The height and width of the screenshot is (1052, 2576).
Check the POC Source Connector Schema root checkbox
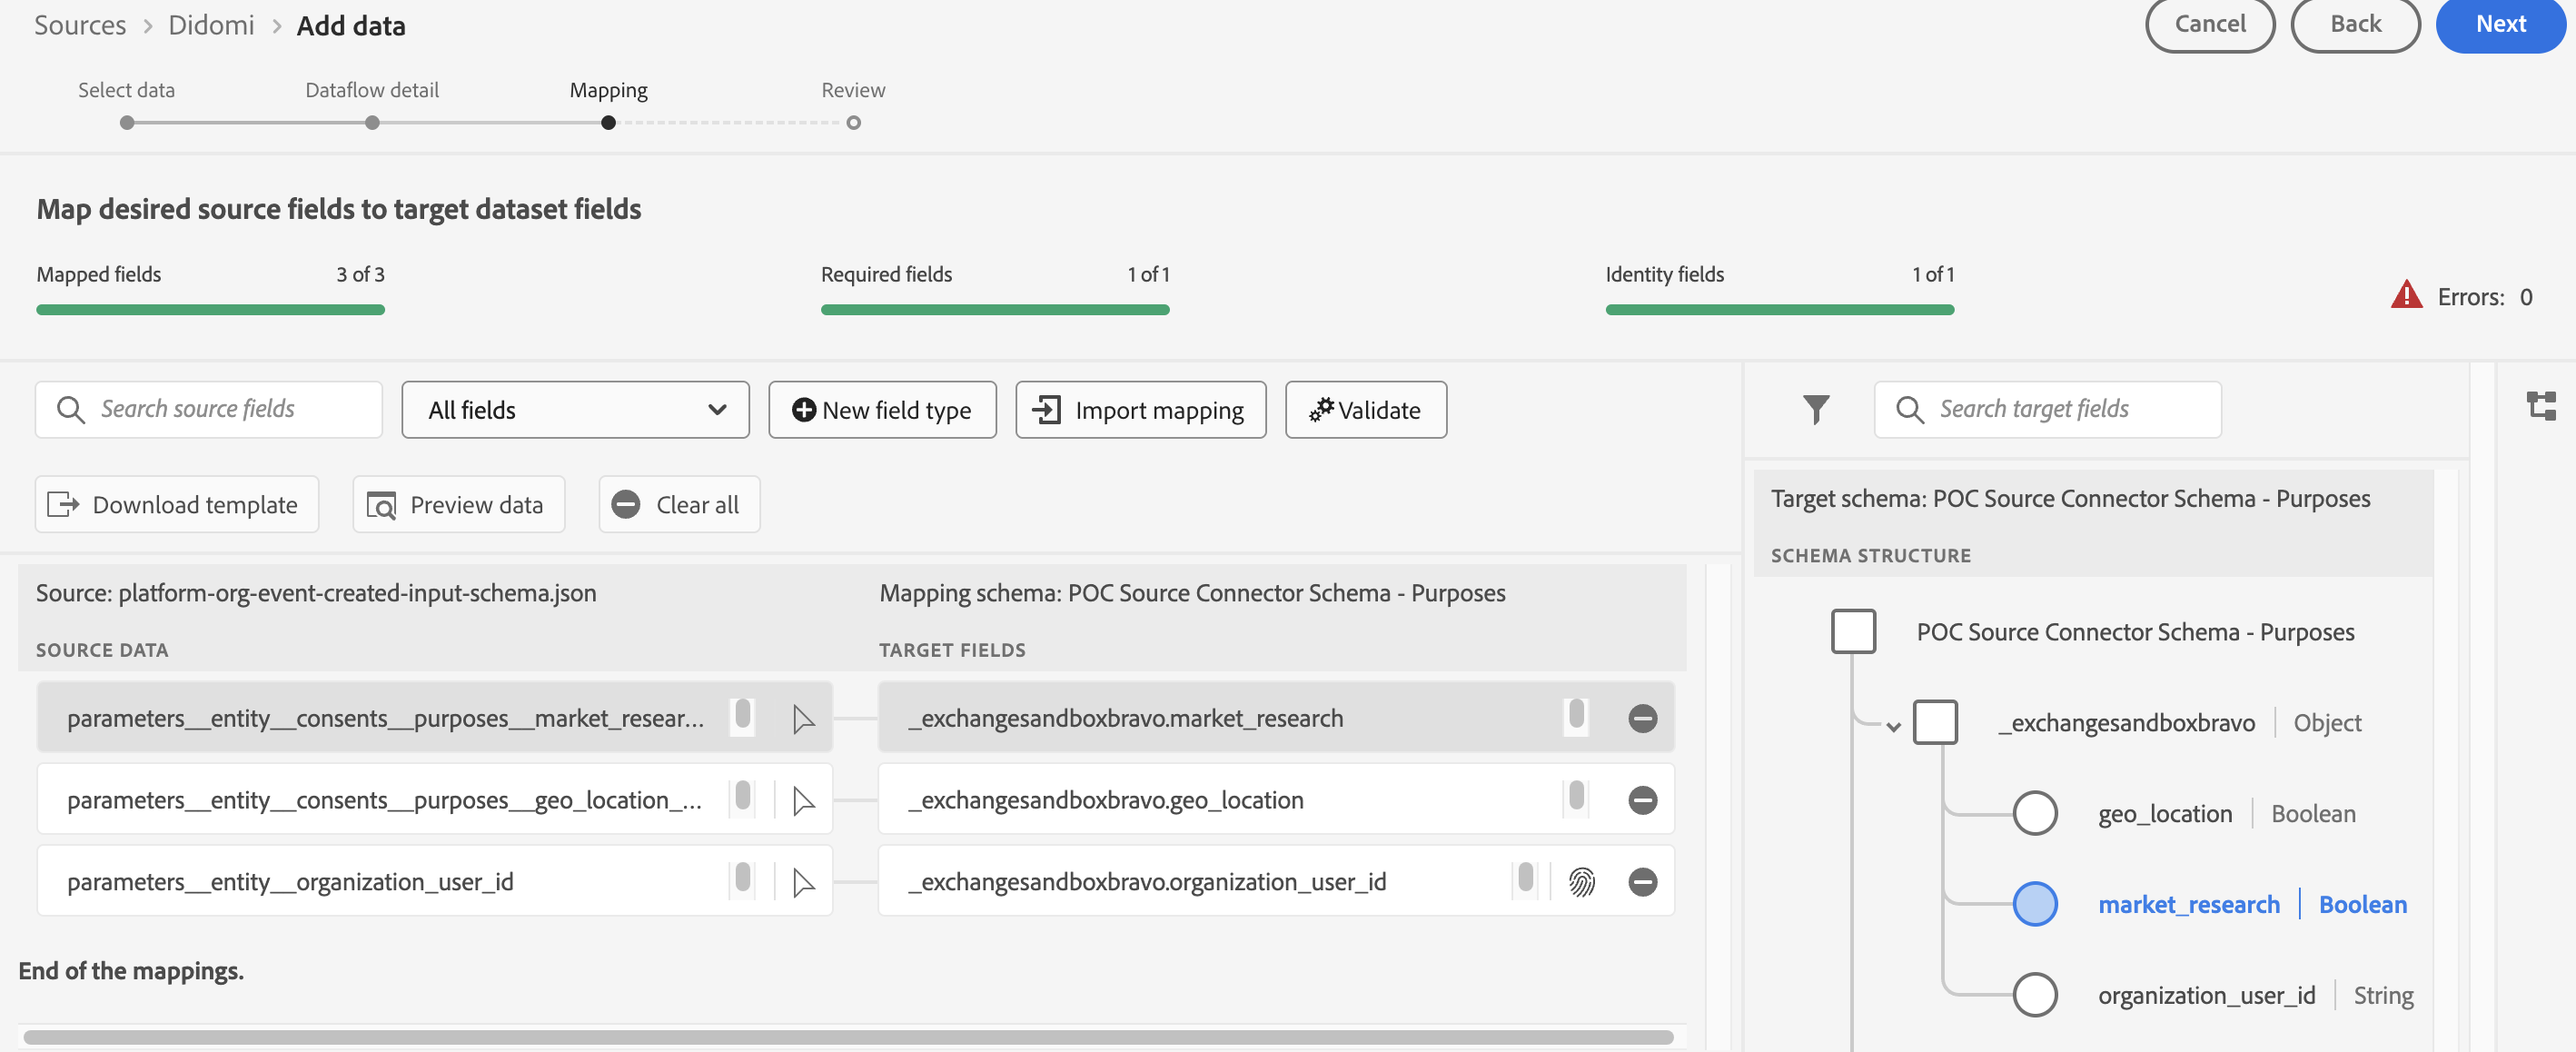point(1852,632)
